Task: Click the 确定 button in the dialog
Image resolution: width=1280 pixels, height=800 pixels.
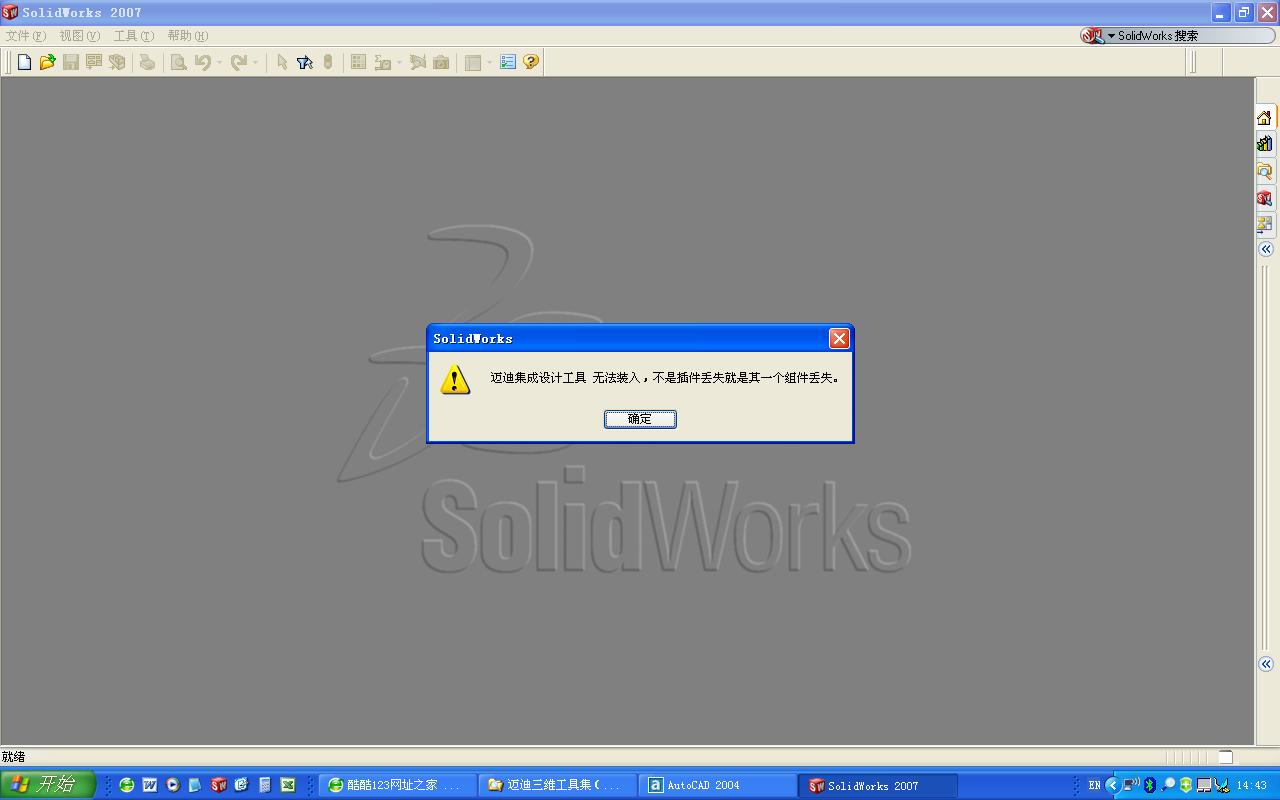Action: pyautogui.click(x=640, y=418)
